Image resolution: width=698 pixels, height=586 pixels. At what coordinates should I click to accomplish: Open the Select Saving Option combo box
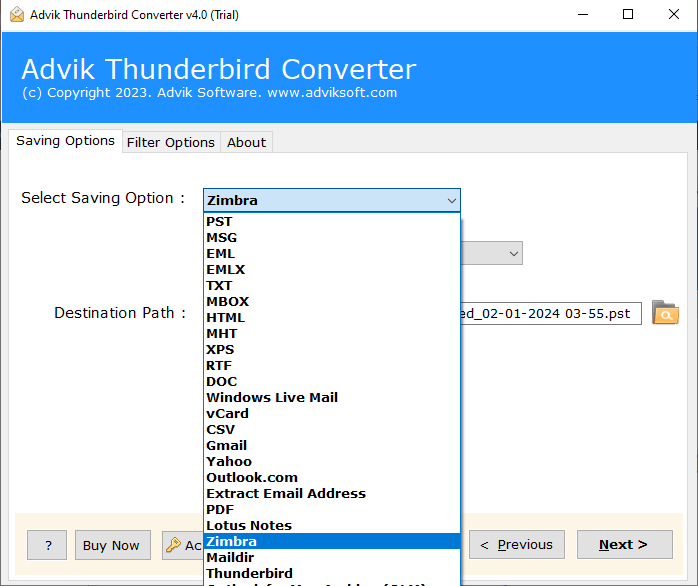(332, 200)
